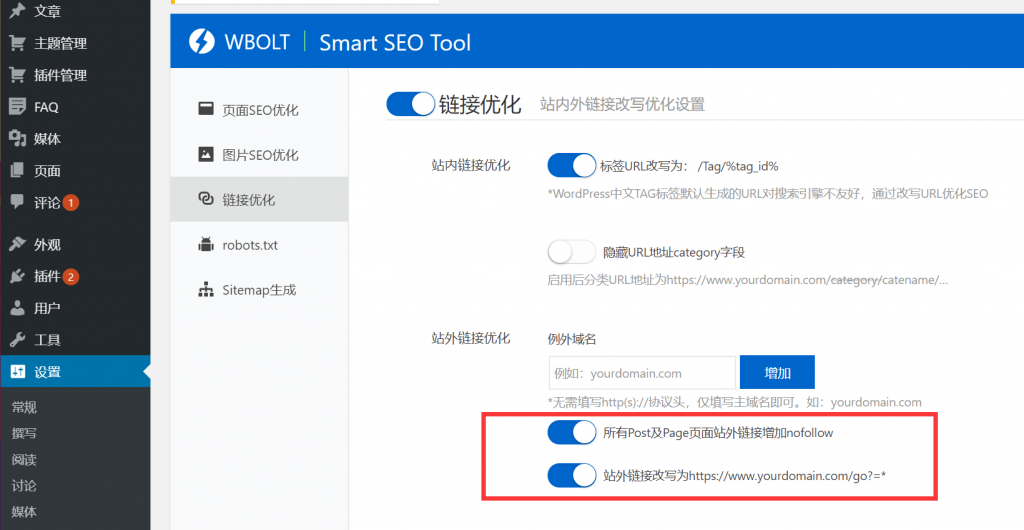The image size is (1024, 530).
Task: Click the 页面SEO优化 card icon
Action: (206, 109)
